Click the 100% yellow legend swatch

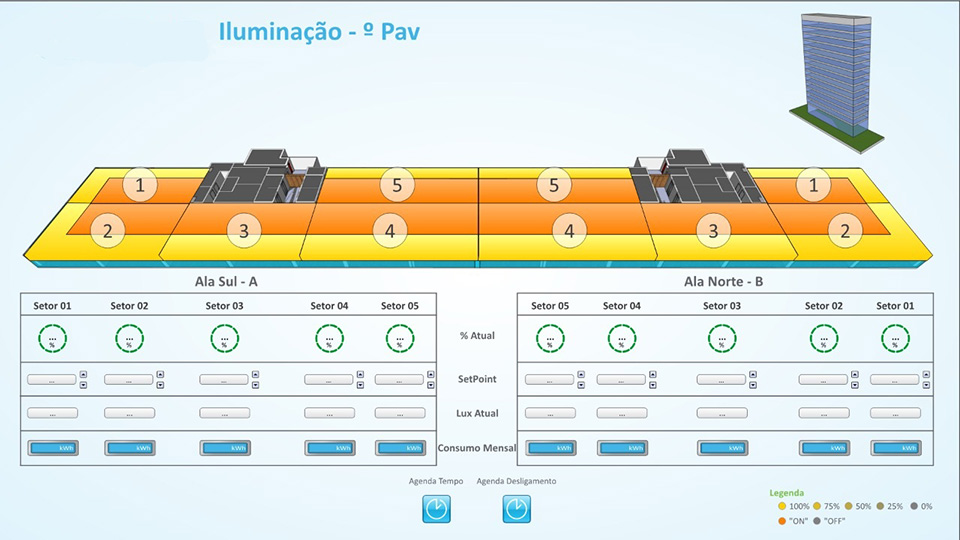point(782,506)
